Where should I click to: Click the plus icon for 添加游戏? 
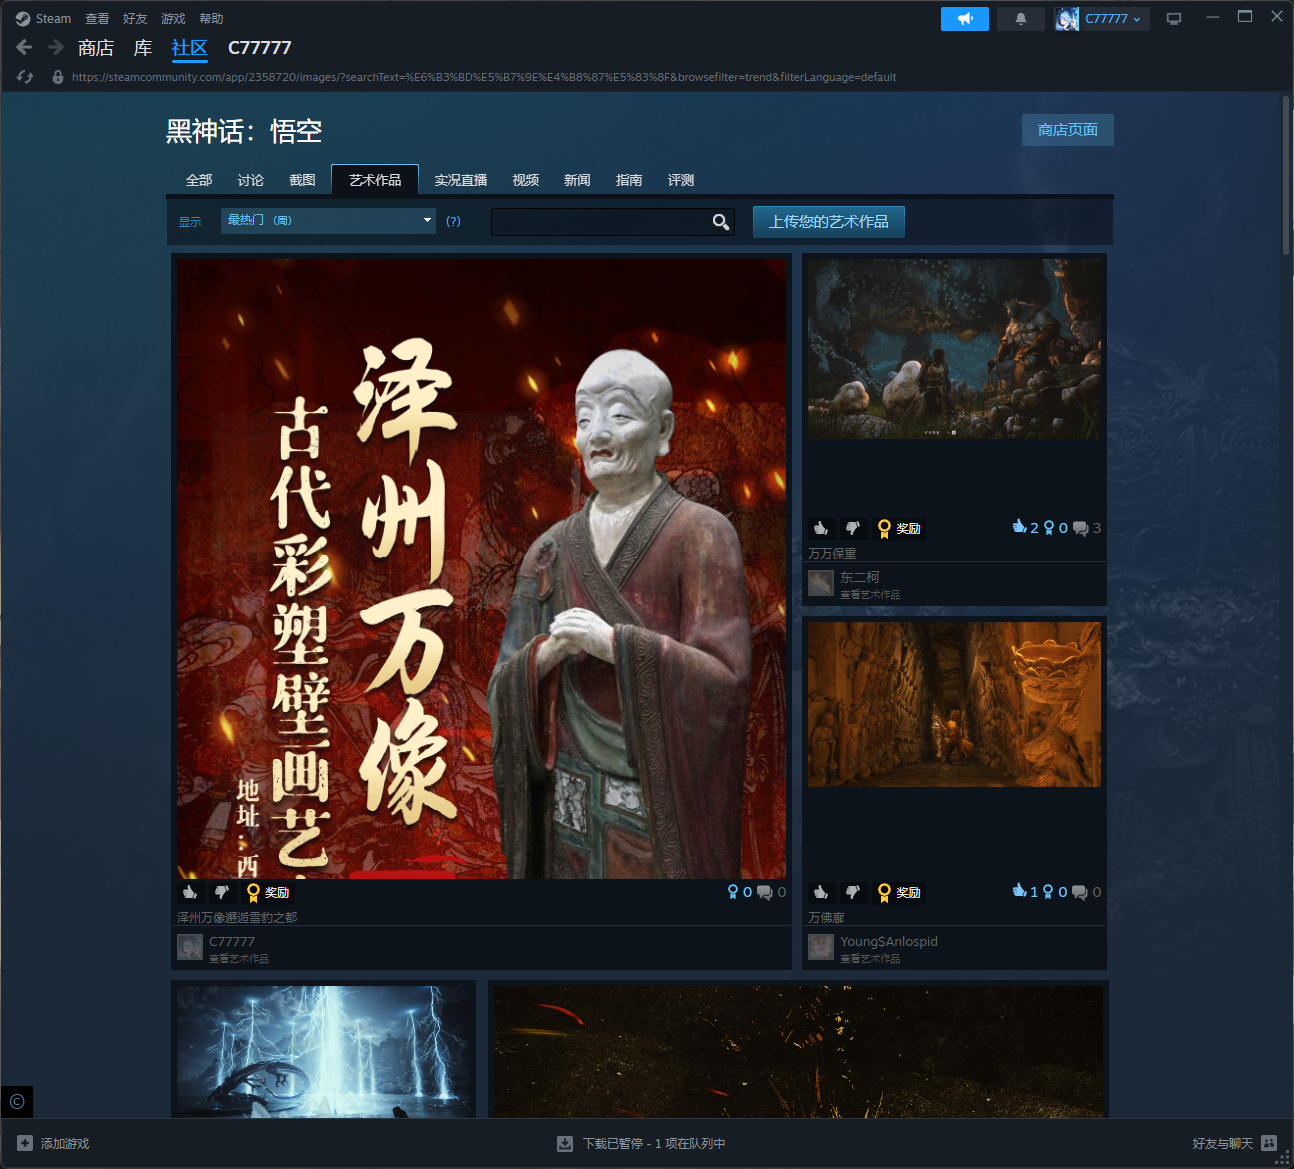(x=25, y=1143)
